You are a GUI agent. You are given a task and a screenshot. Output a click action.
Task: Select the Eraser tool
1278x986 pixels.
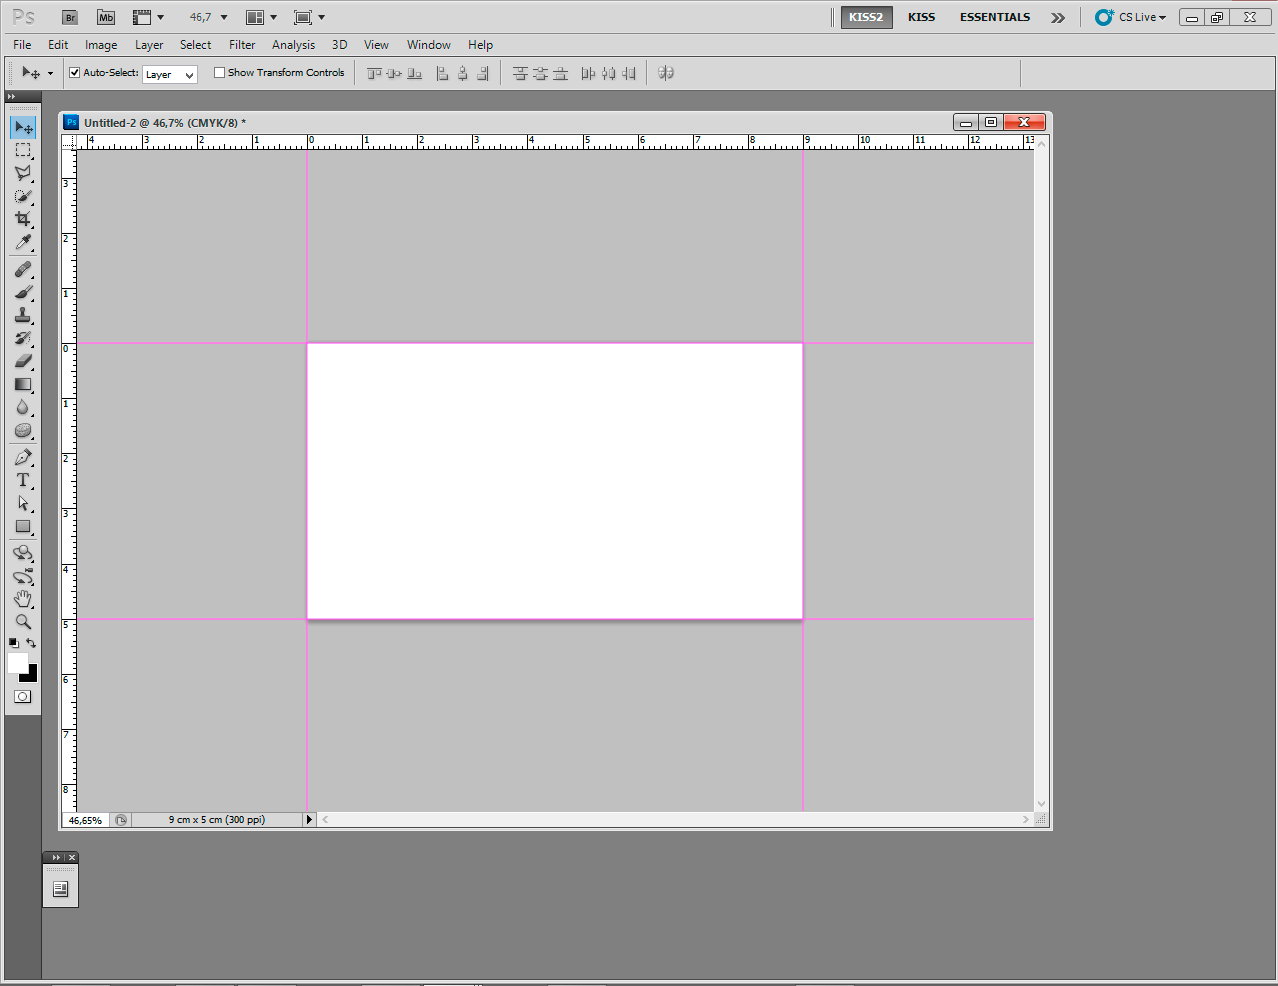coord(23,362)
